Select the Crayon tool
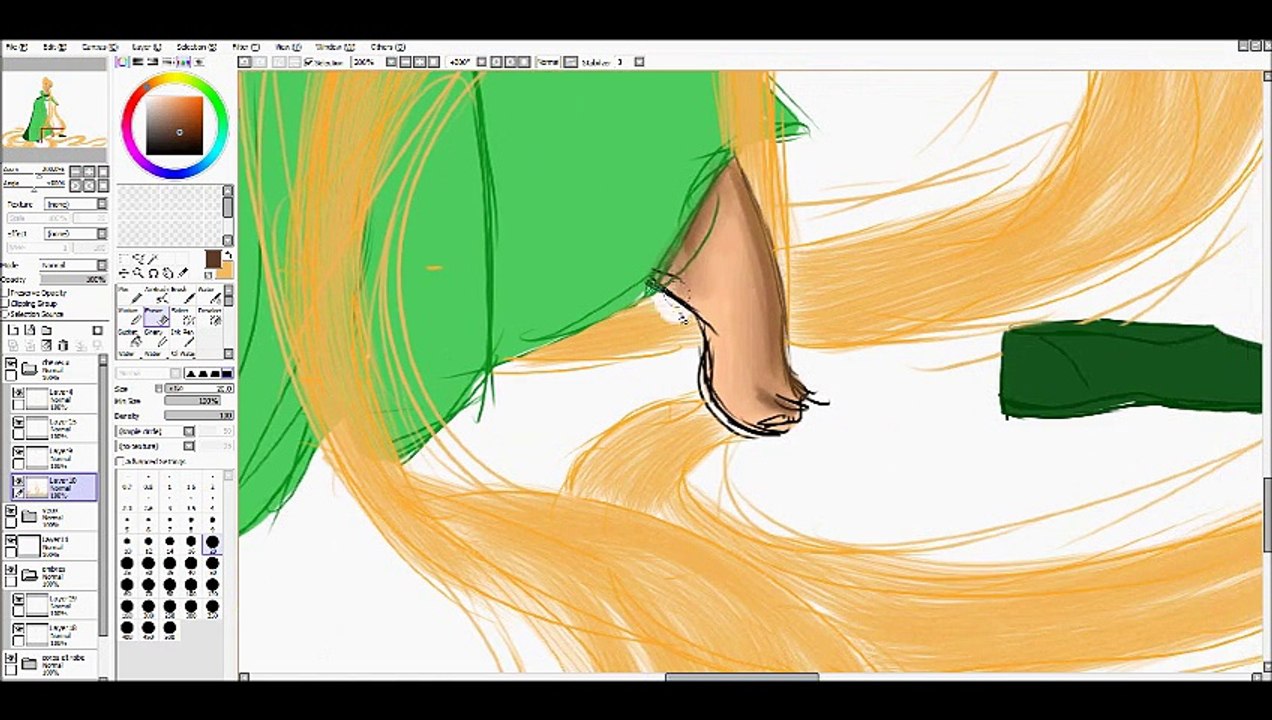Image resolution: width=1272 pixels, height=720 pixels. pos(156,338)
